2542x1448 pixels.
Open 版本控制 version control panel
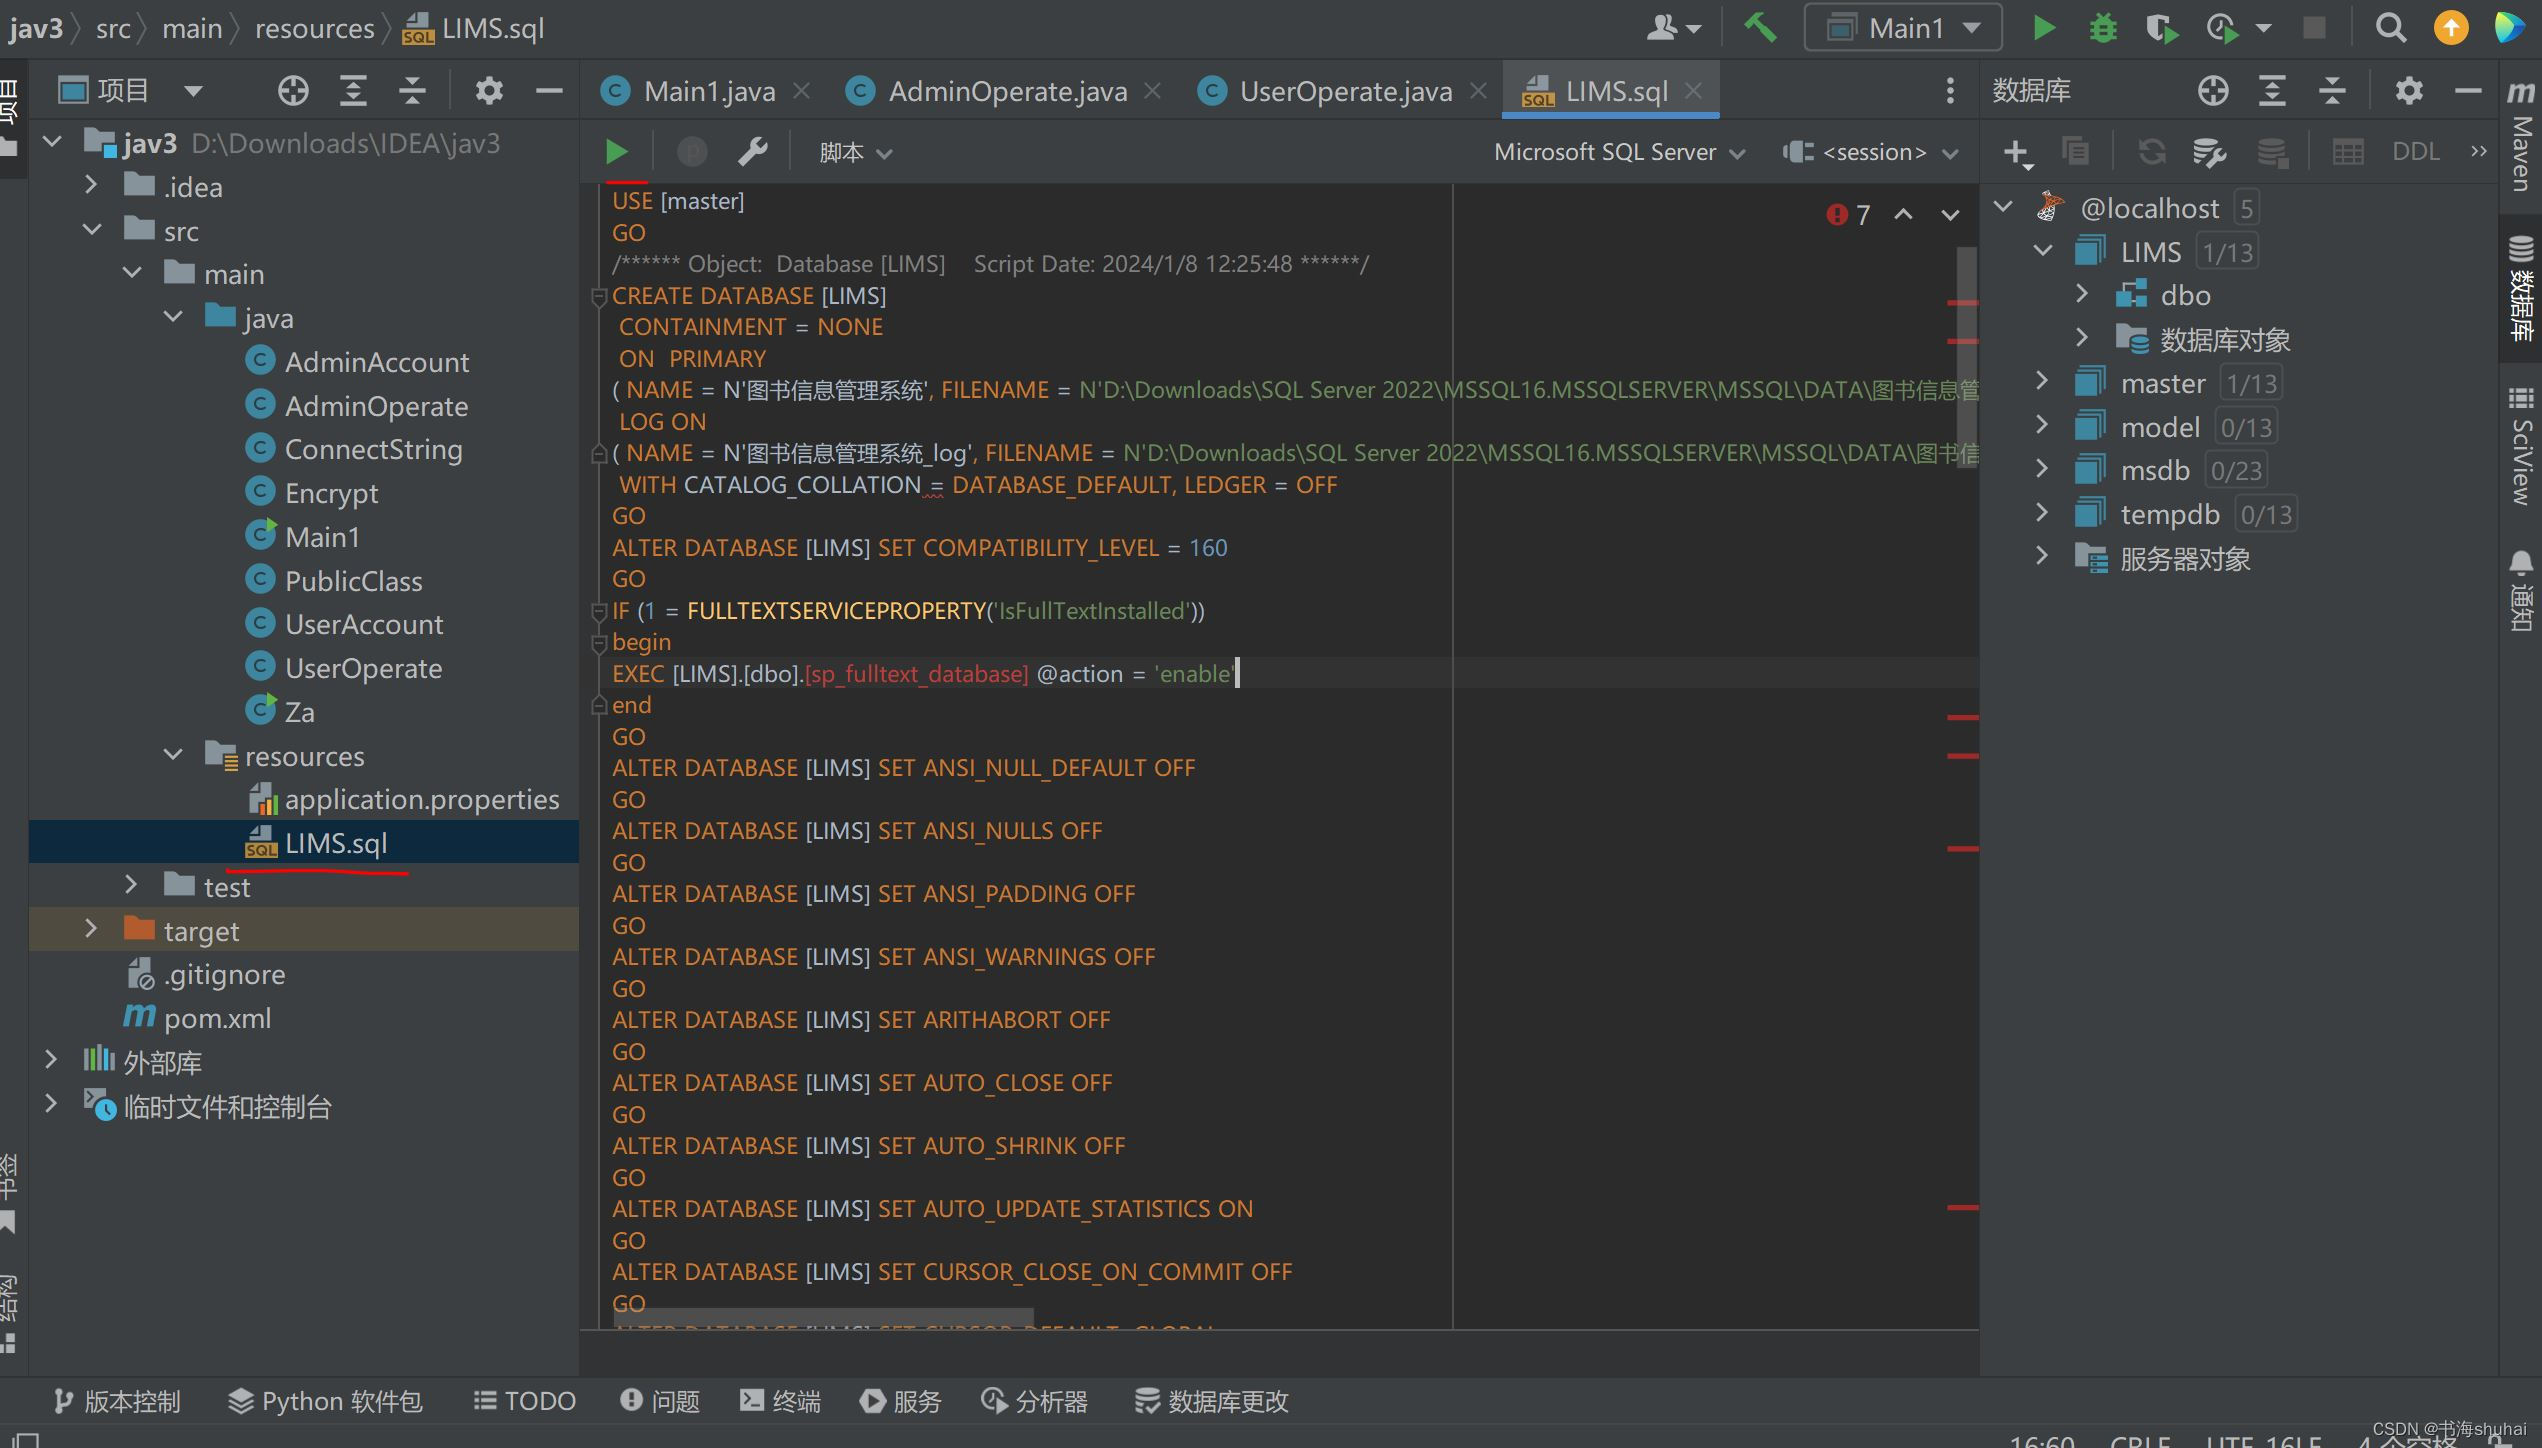[x=116, y=1401]
